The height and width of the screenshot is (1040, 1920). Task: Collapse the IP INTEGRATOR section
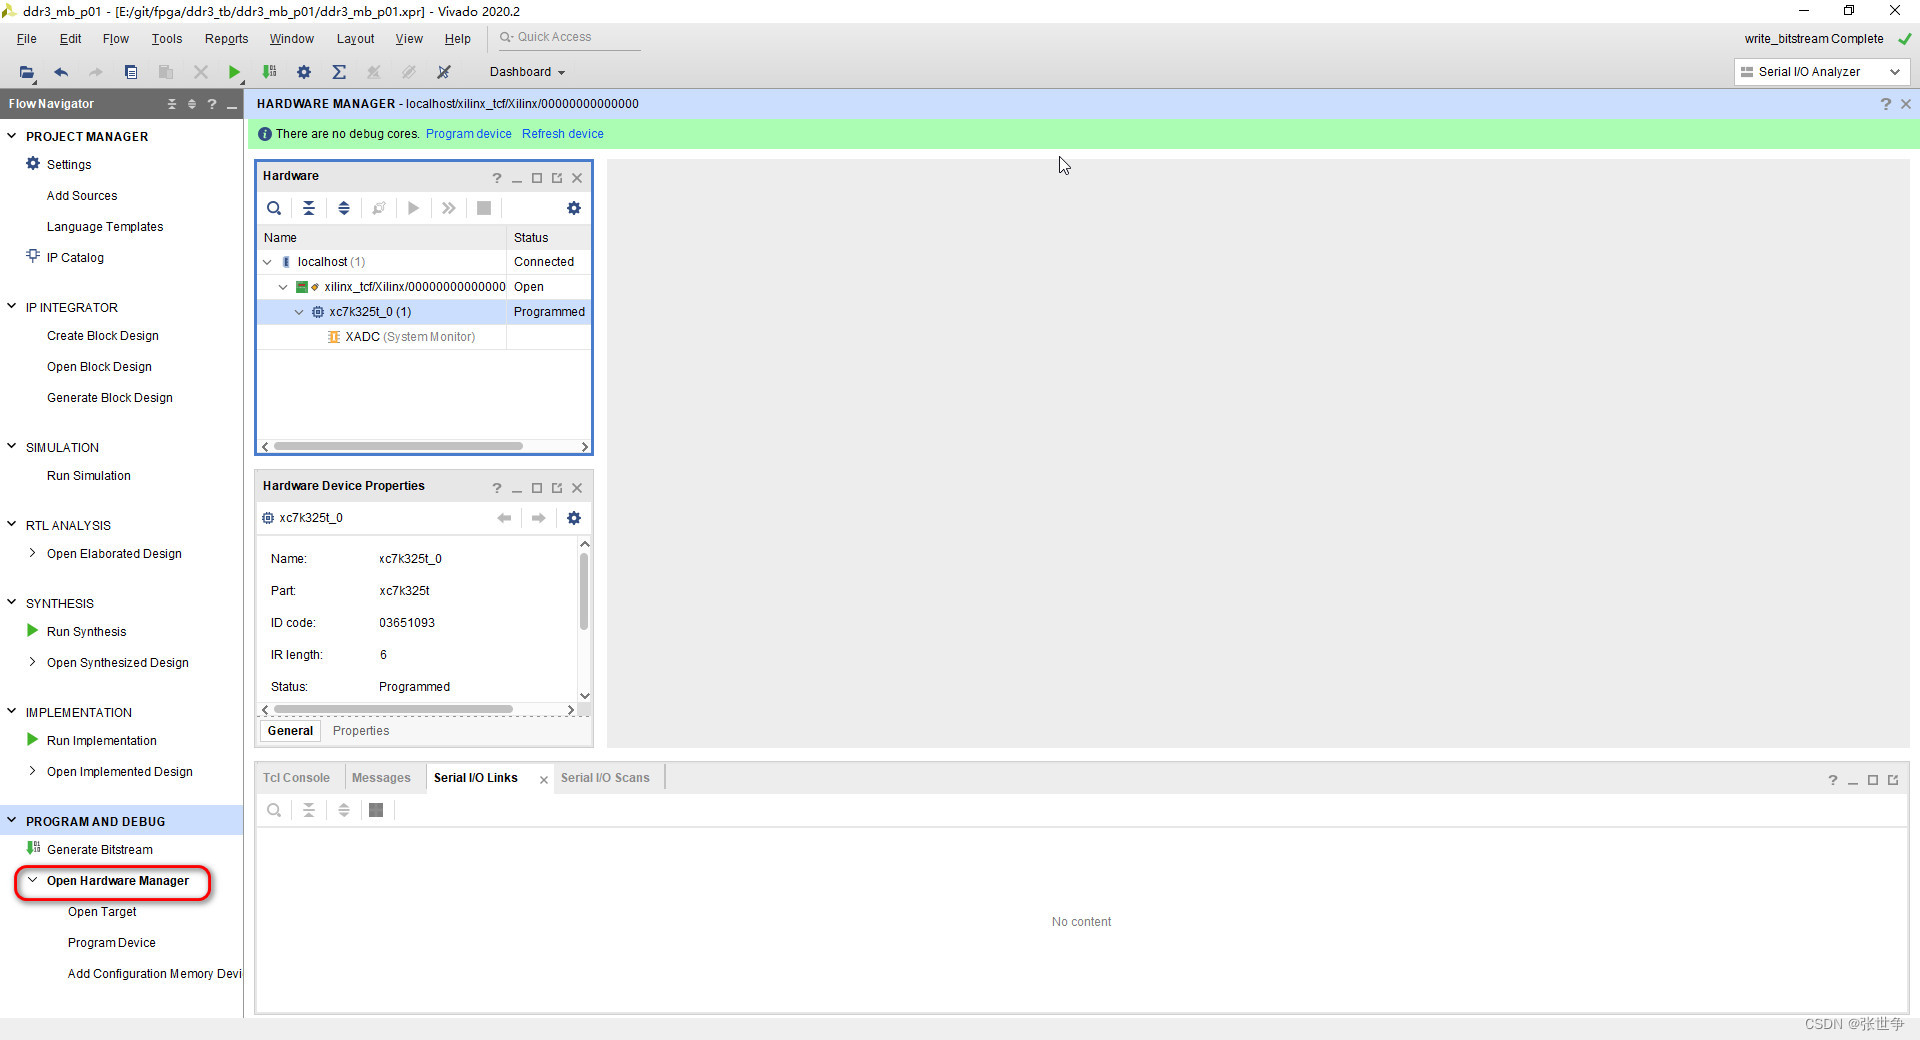pos(12,307)
